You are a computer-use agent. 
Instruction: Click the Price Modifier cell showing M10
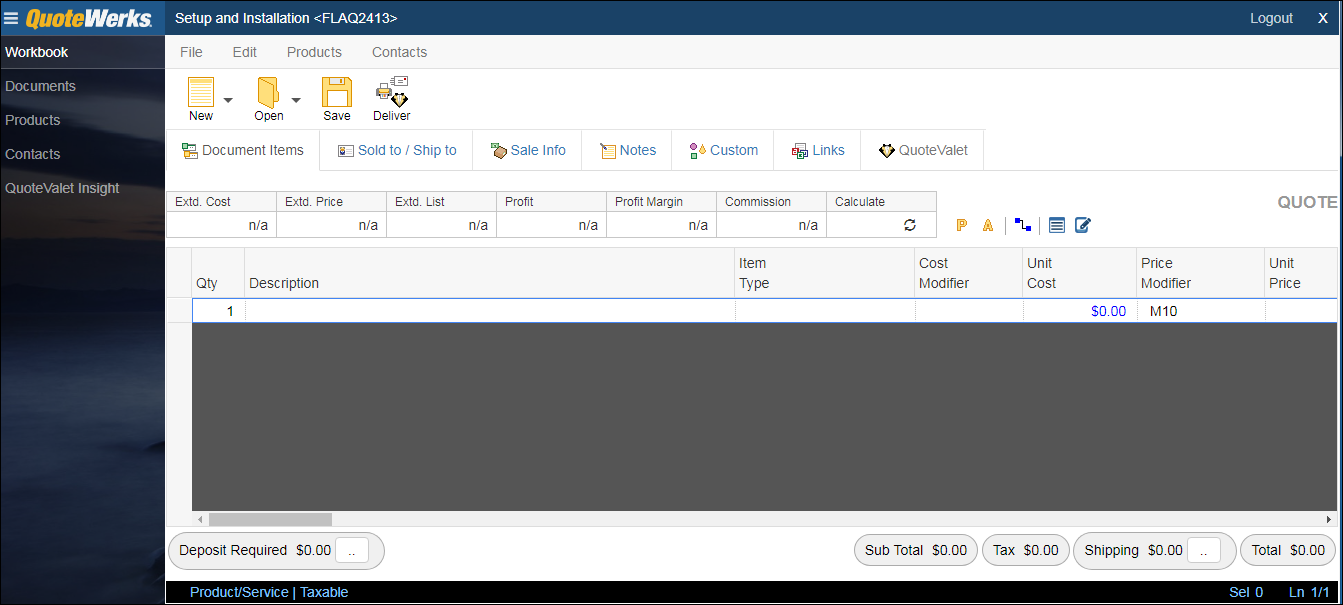(x=1201, y=311)
